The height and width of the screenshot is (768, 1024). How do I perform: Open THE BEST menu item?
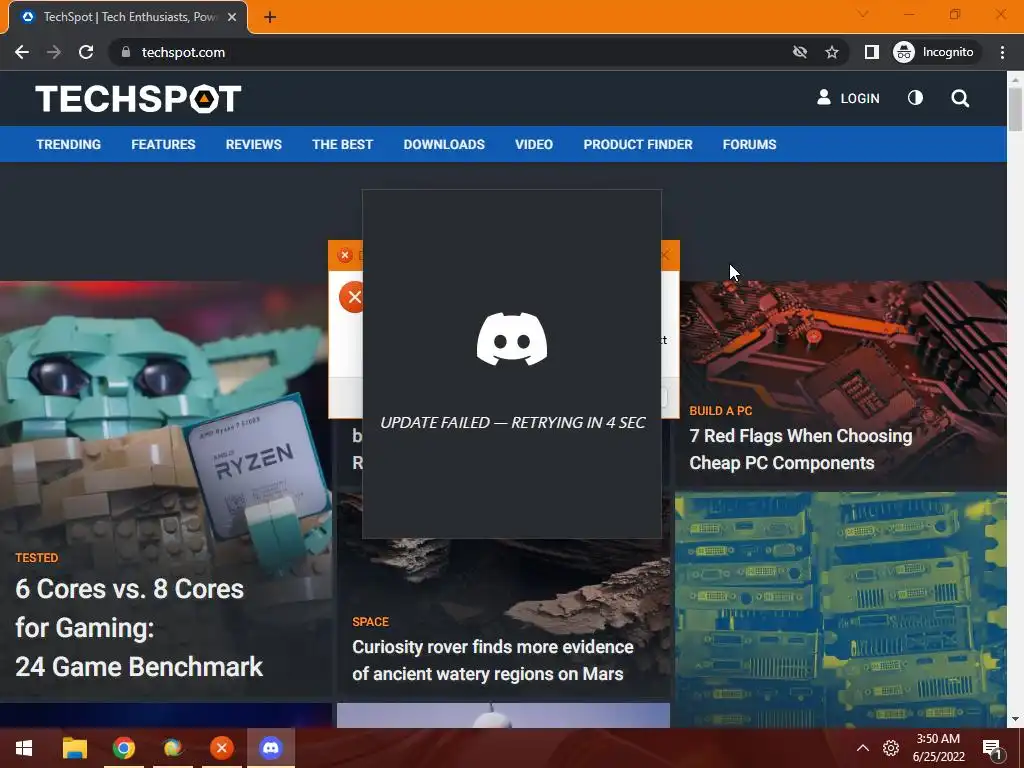[342, 144]
